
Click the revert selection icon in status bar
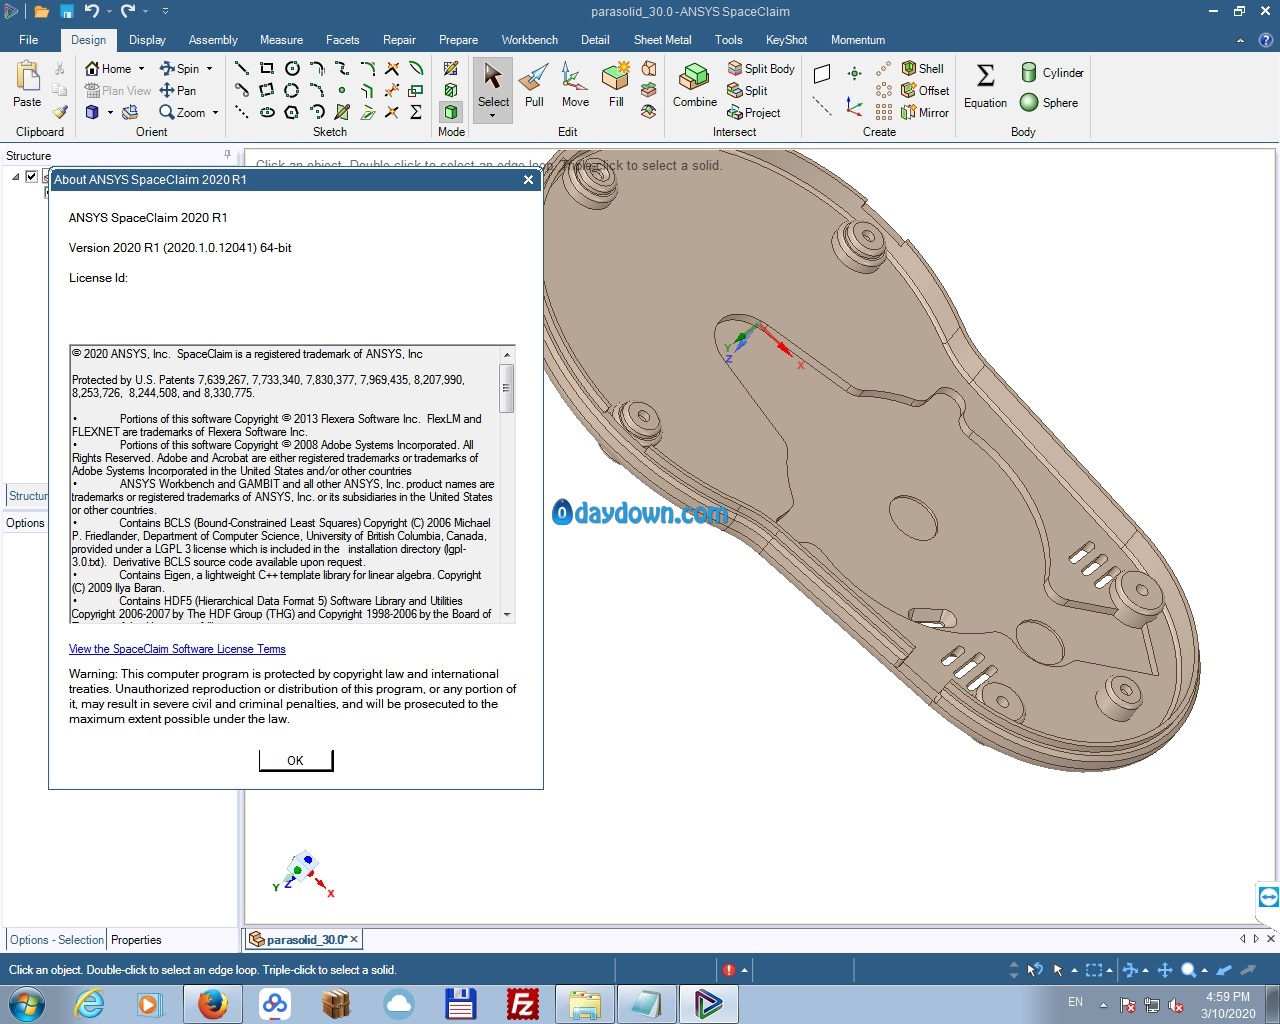[x=1035, y=970]
